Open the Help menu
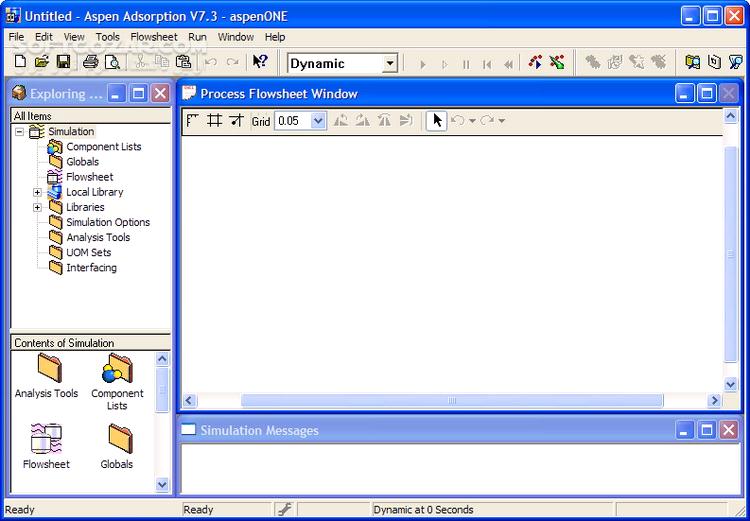 (275, 37)
